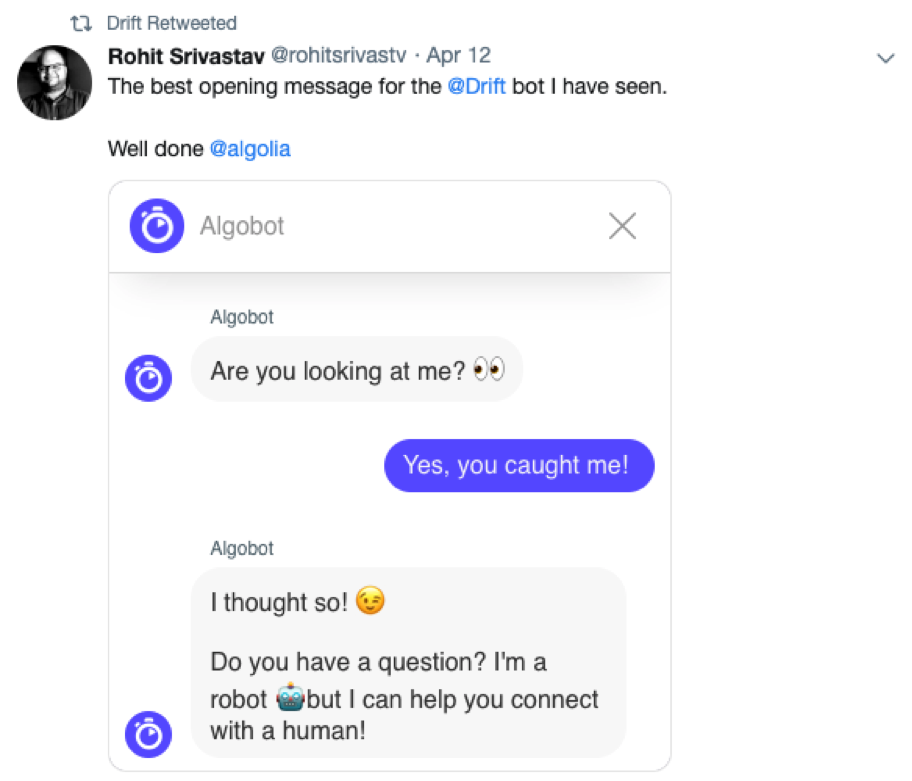Click the Algobot title in chat header

[242, 227]
